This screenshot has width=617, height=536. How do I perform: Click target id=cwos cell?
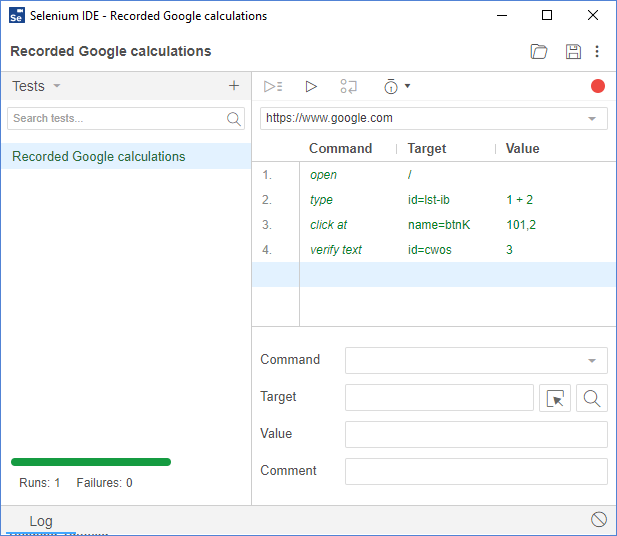point(429,250)
